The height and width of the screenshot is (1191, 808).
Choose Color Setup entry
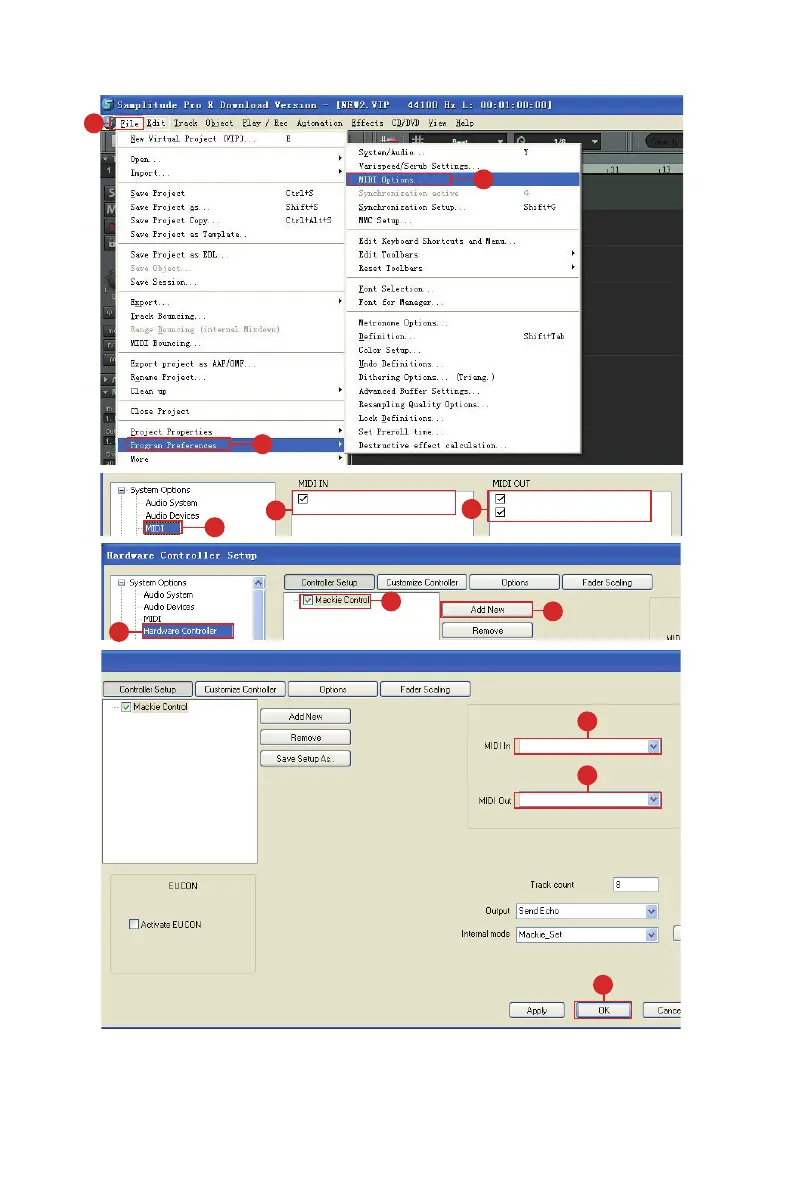(x=462, y=351)
